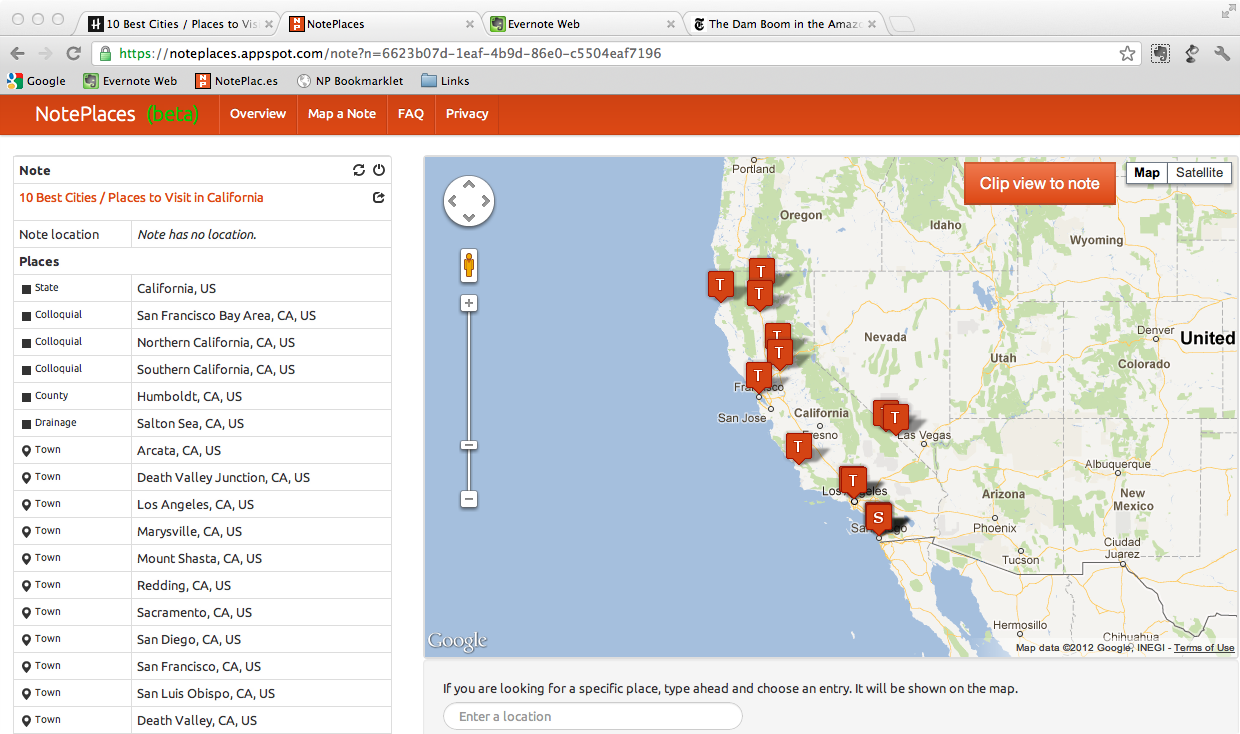Viewport: 1240px width, 734px height.
Task: Click the Enter a location field
Action: (x=593, y=716)
